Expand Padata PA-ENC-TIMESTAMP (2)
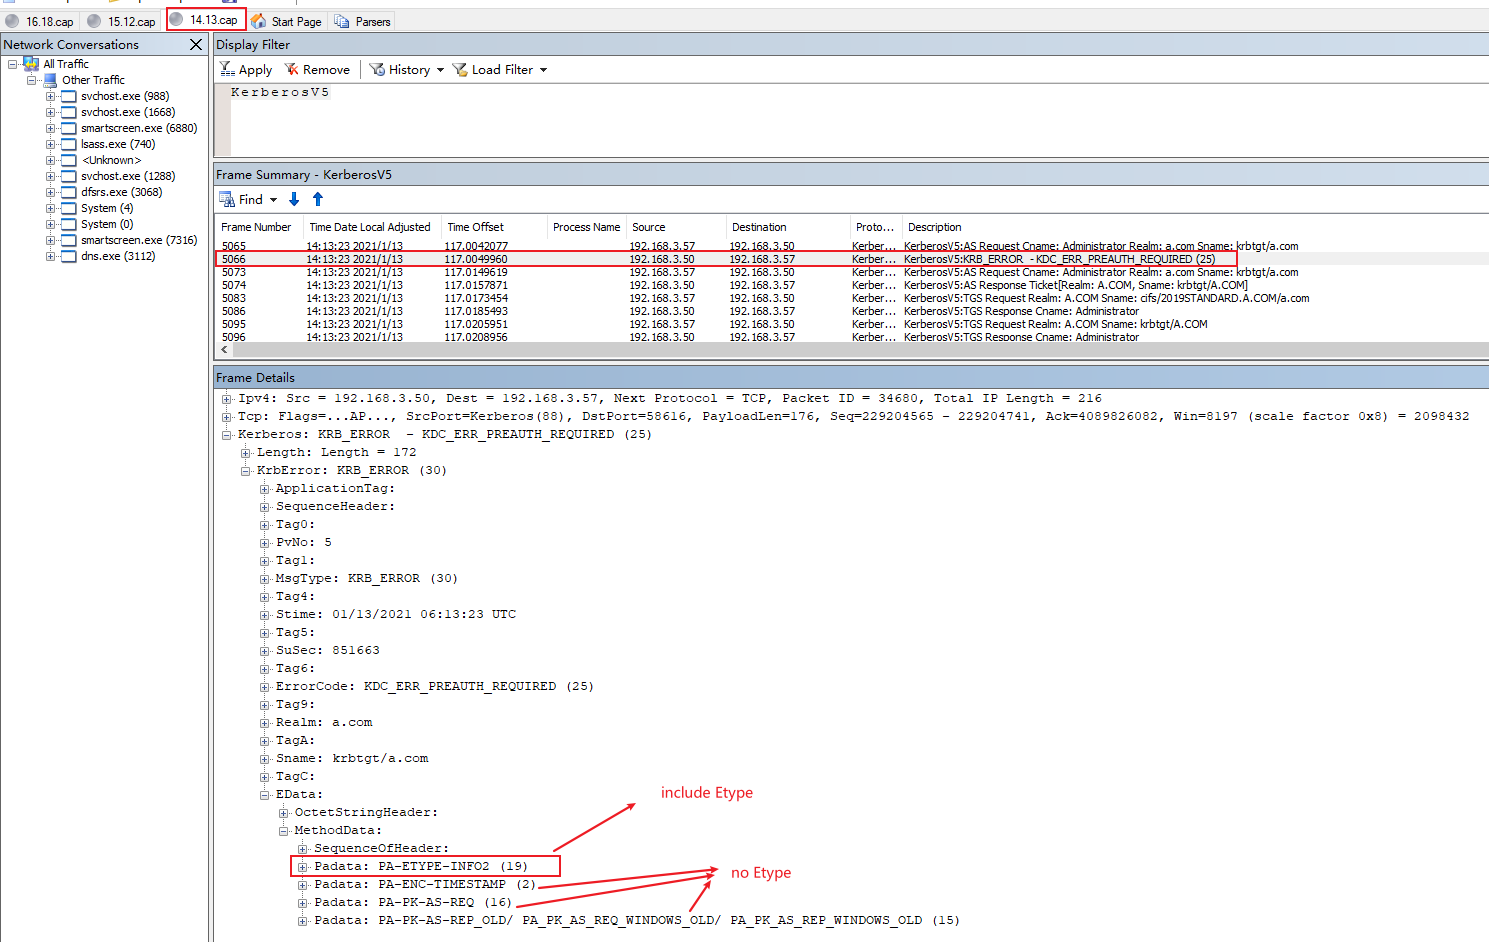This screenshot has height=942, width=1489. (x=303, y=884)
